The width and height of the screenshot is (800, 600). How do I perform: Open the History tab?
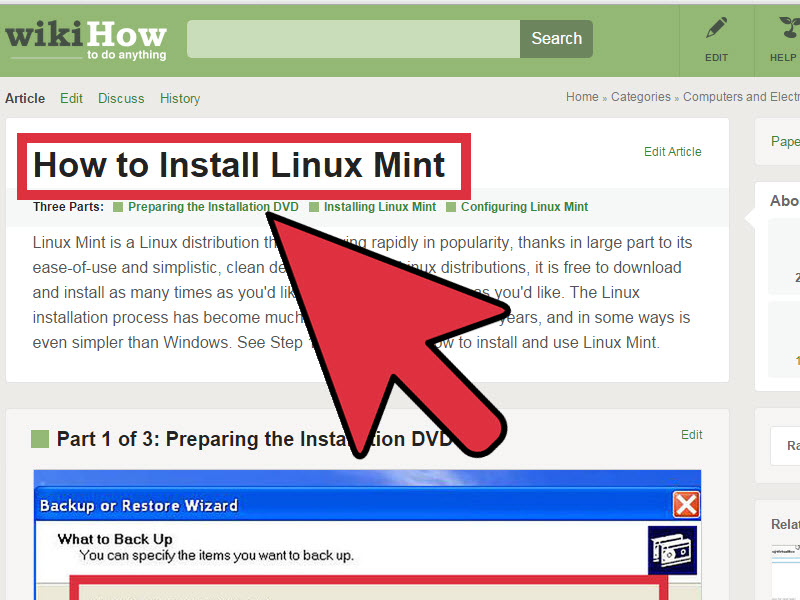pyautogui.click(x=180, y=98)
